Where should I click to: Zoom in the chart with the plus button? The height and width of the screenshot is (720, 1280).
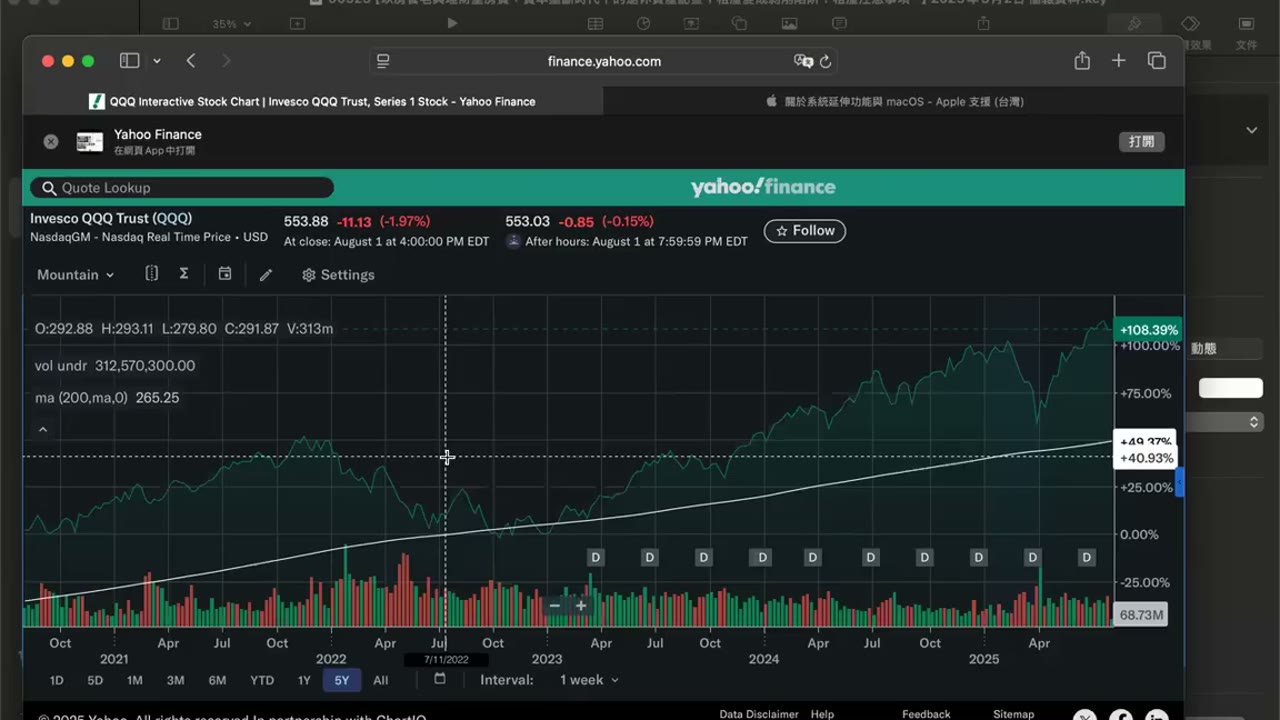[x=581, y=605]
